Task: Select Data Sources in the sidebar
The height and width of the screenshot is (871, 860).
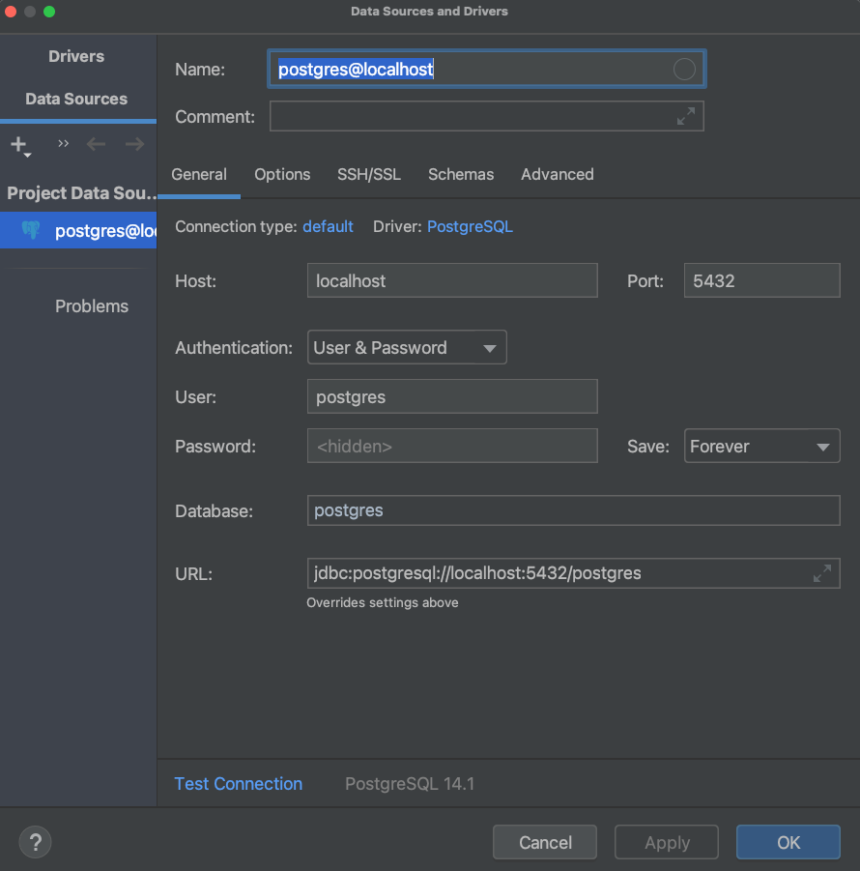Action: tap(77, 99)
